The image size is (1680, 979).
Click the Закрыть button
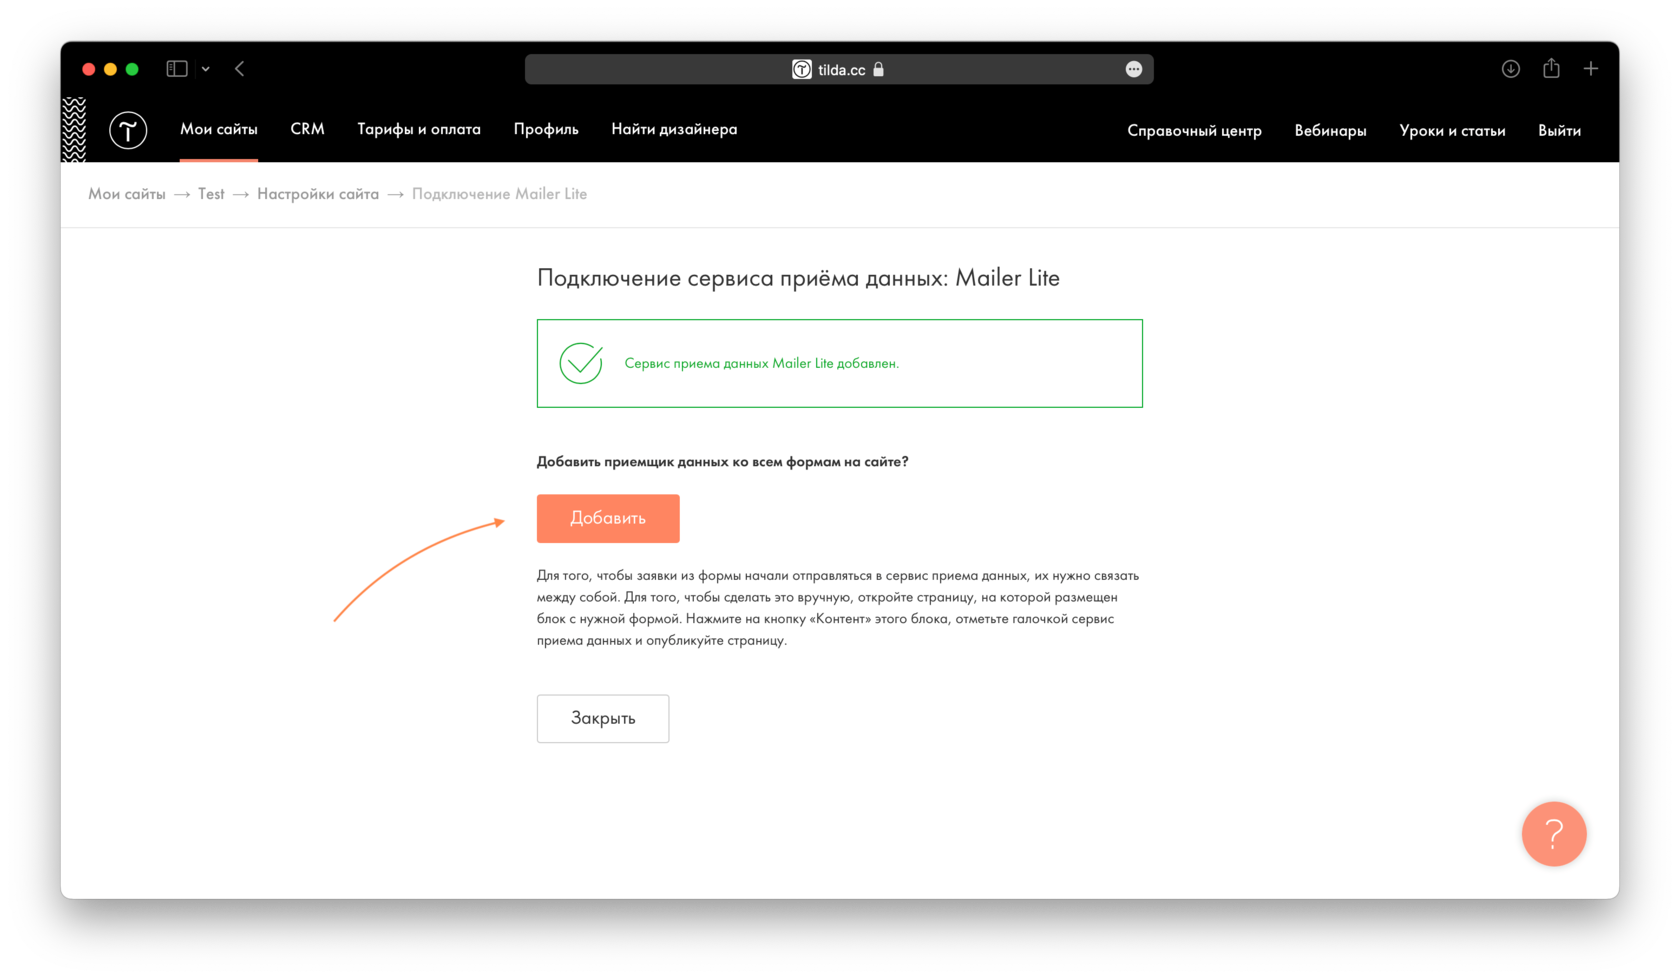602,718
